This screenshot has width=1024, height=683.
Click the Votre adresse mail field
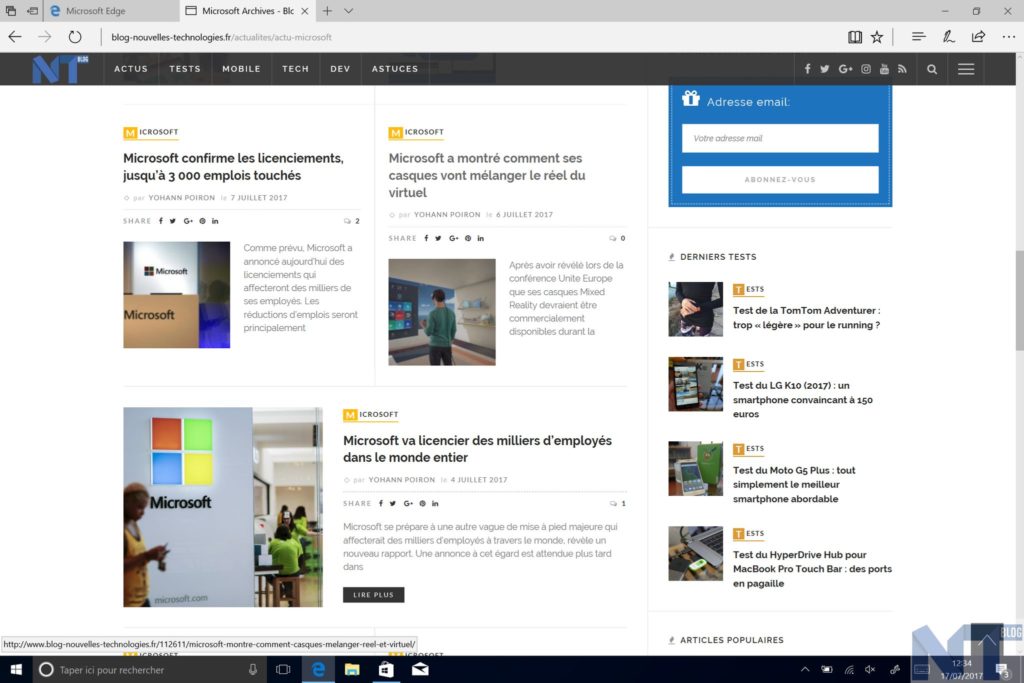(x=780, y=138)
